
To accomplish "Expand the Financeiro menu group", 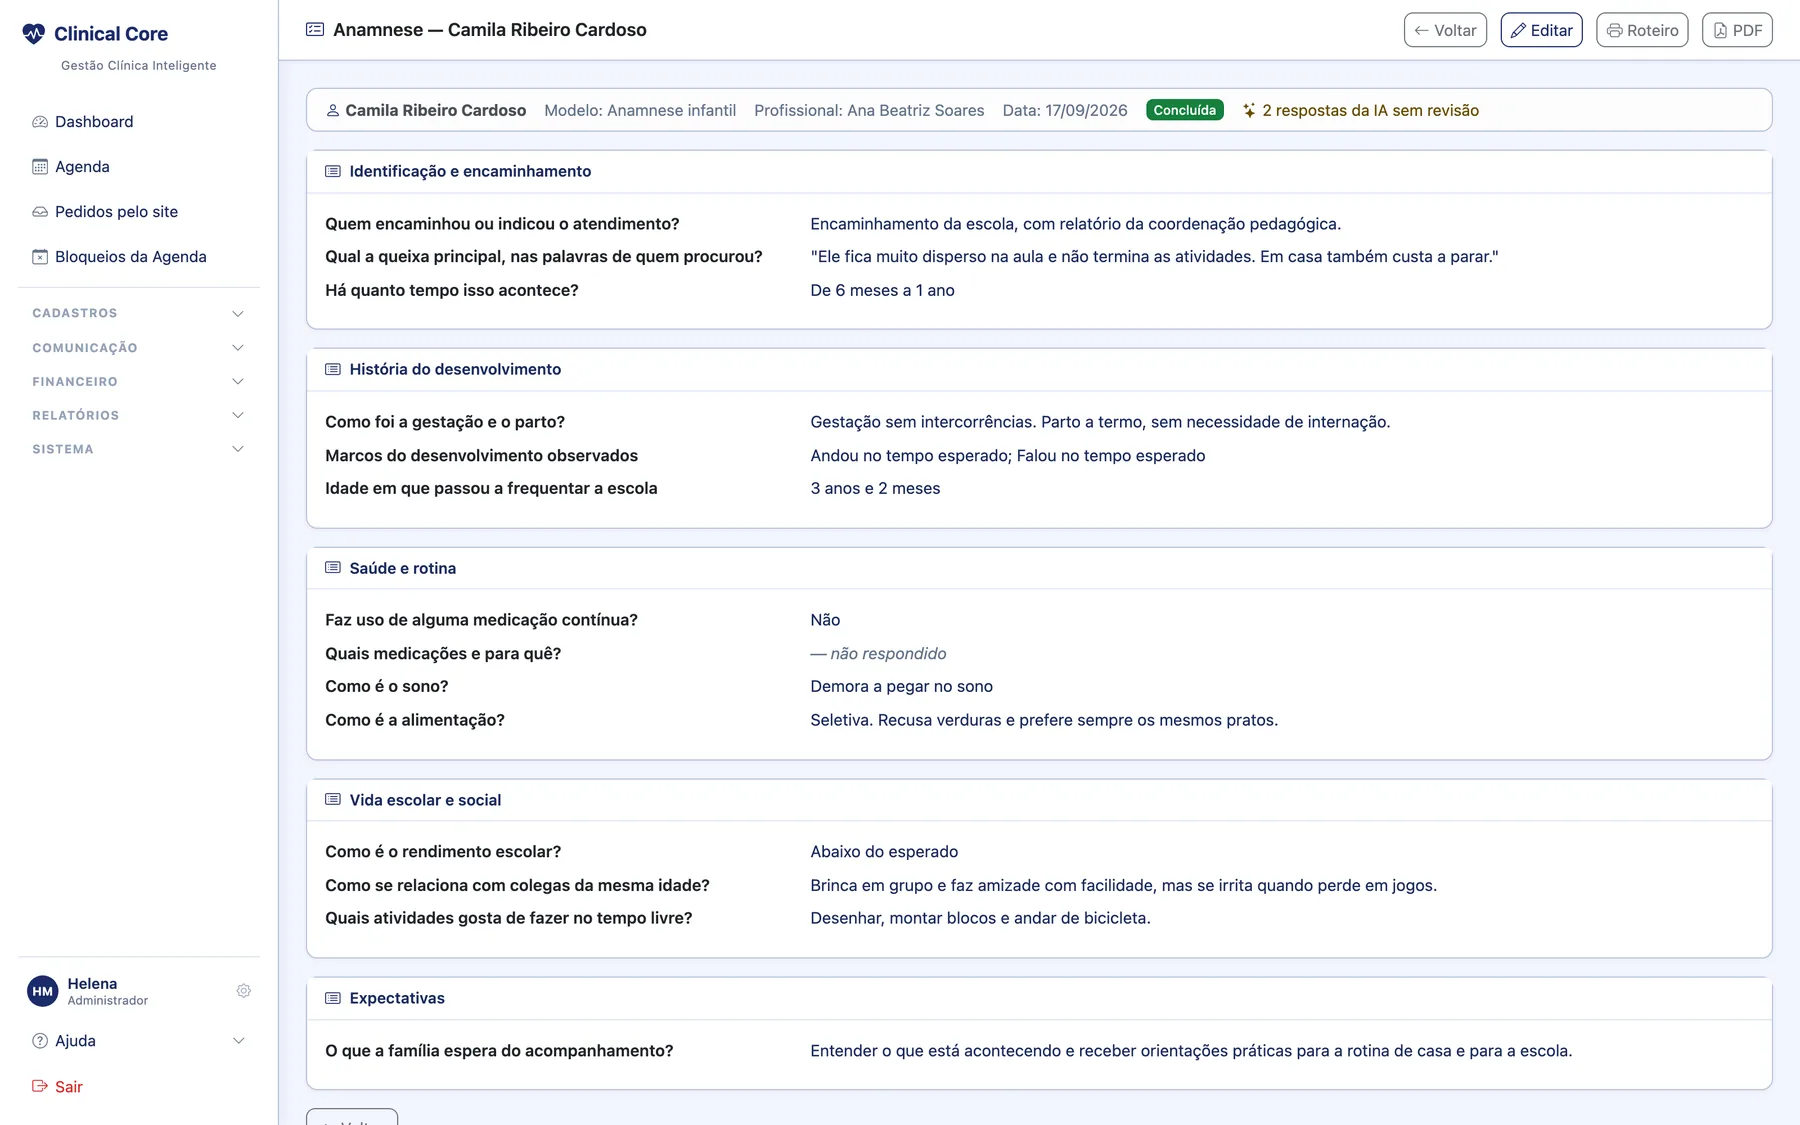I will coord(139,382).
